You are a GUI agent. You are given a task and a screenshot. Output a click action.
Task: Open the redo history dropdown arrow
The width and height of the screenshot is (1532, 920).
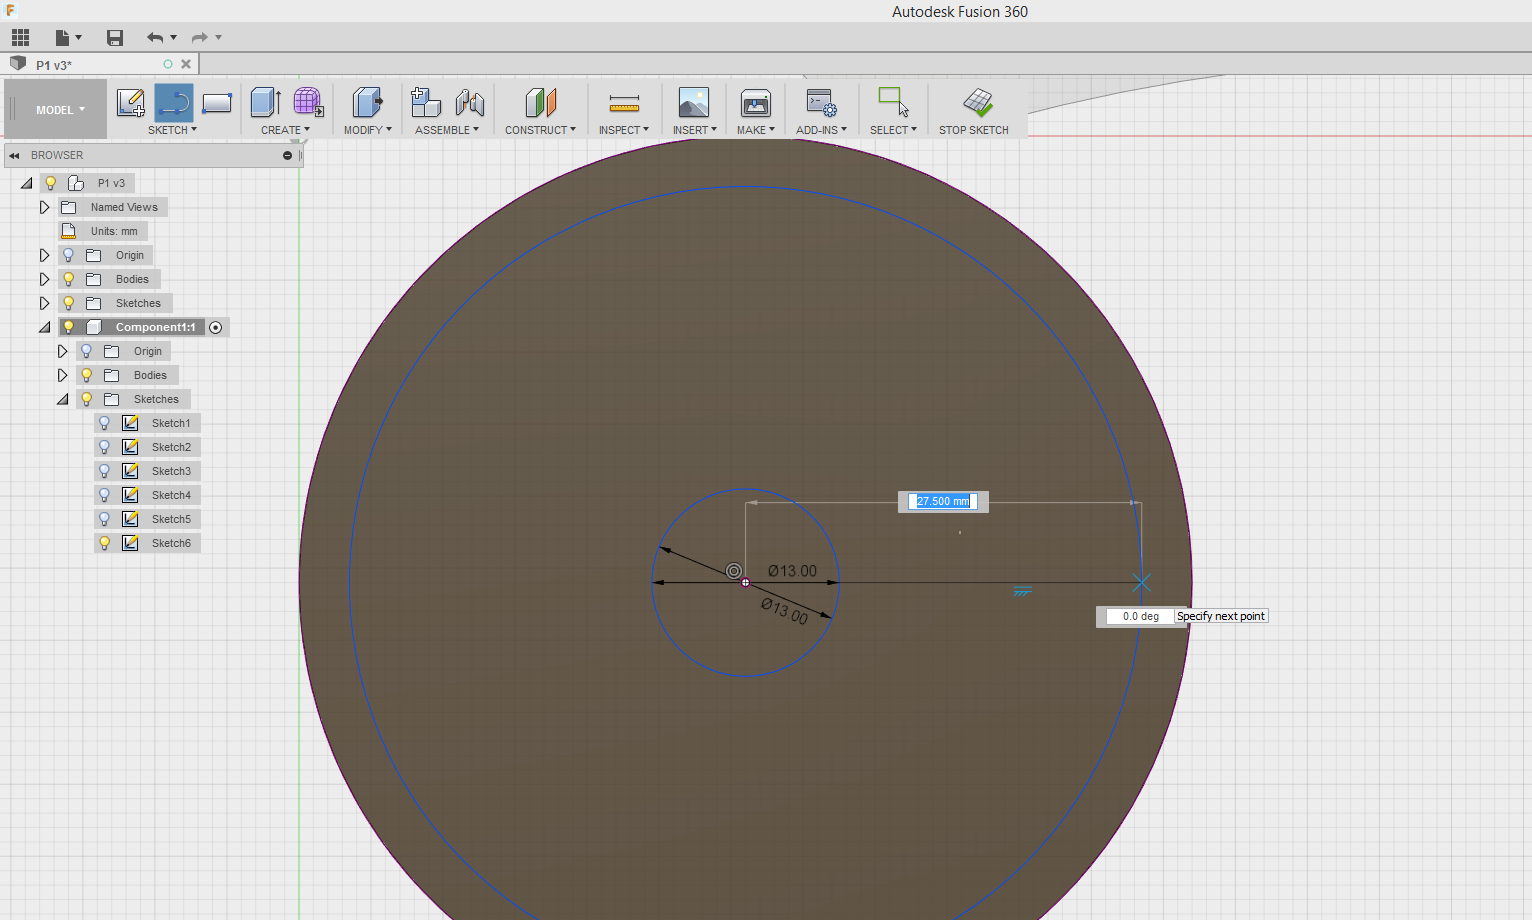click(219, 38)
